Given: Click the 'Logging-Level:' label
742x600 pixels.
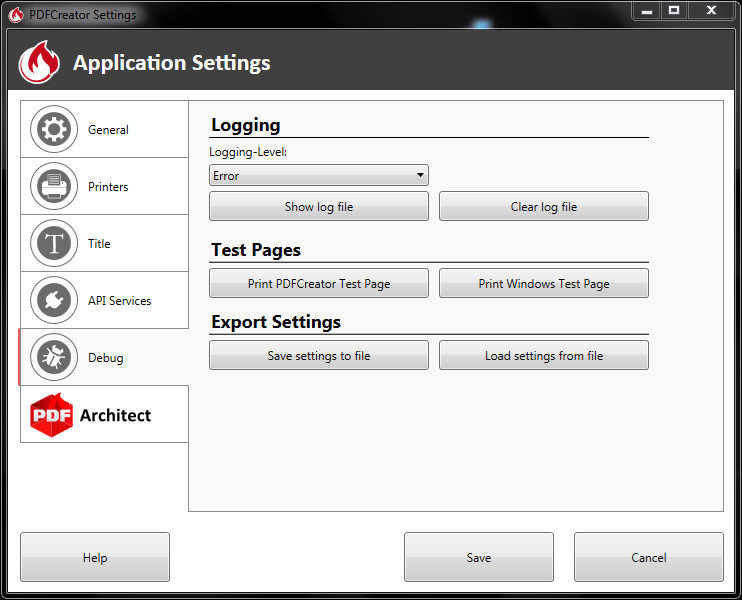Looking at the screenshot, I should tap(248, 152).
